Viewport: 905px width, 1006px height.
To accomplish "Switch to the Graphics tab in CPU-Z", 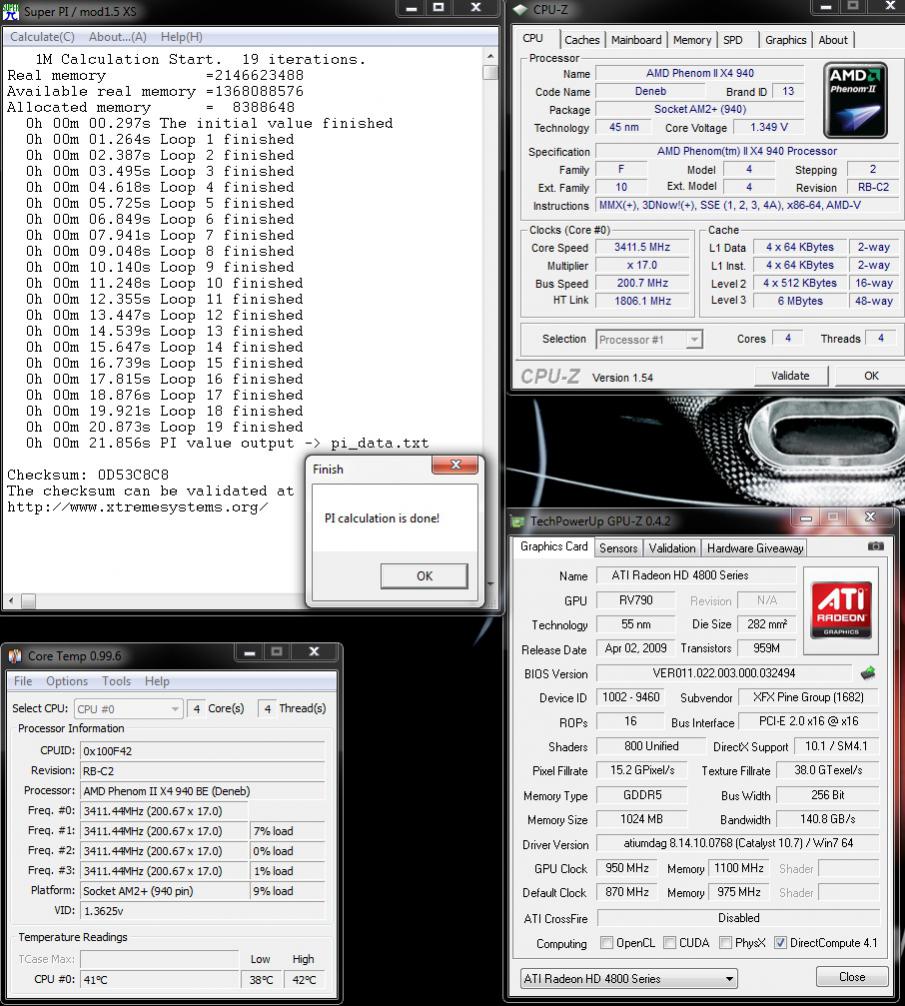I will (786, 40).
